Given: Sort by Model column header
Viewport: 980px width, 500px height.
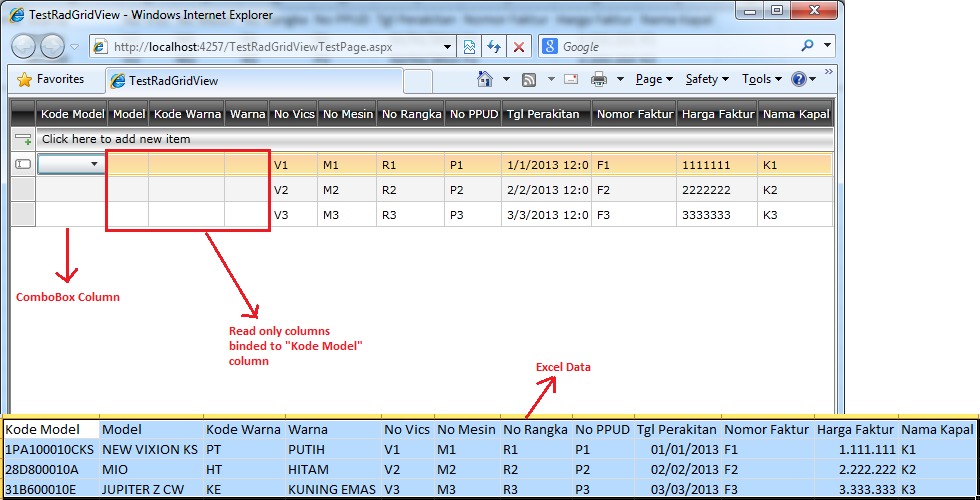Looking at the screenshot, I should [x=129, y=114].
